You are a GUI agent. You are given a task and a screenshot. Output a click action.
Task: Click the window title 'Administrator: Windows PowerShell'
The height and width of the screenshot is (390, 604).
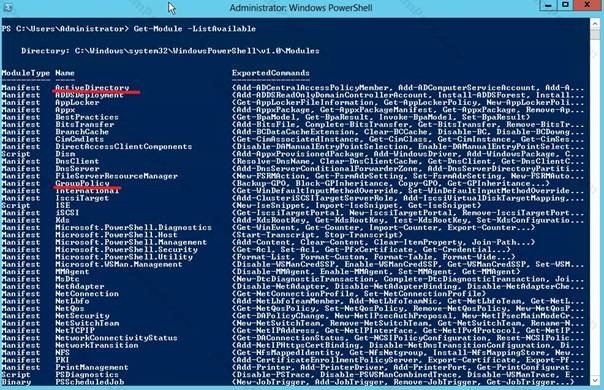click(301, 8)
